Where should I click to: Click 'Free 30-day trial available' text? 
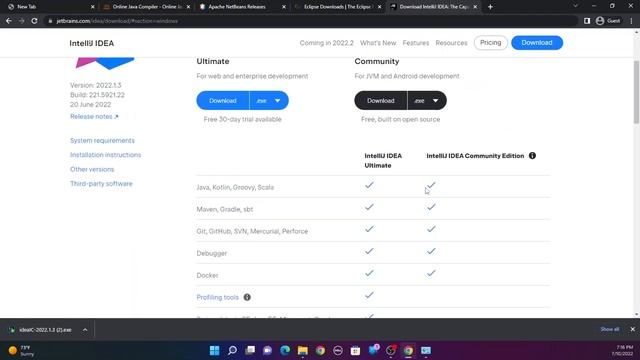(x=242, y=119)
